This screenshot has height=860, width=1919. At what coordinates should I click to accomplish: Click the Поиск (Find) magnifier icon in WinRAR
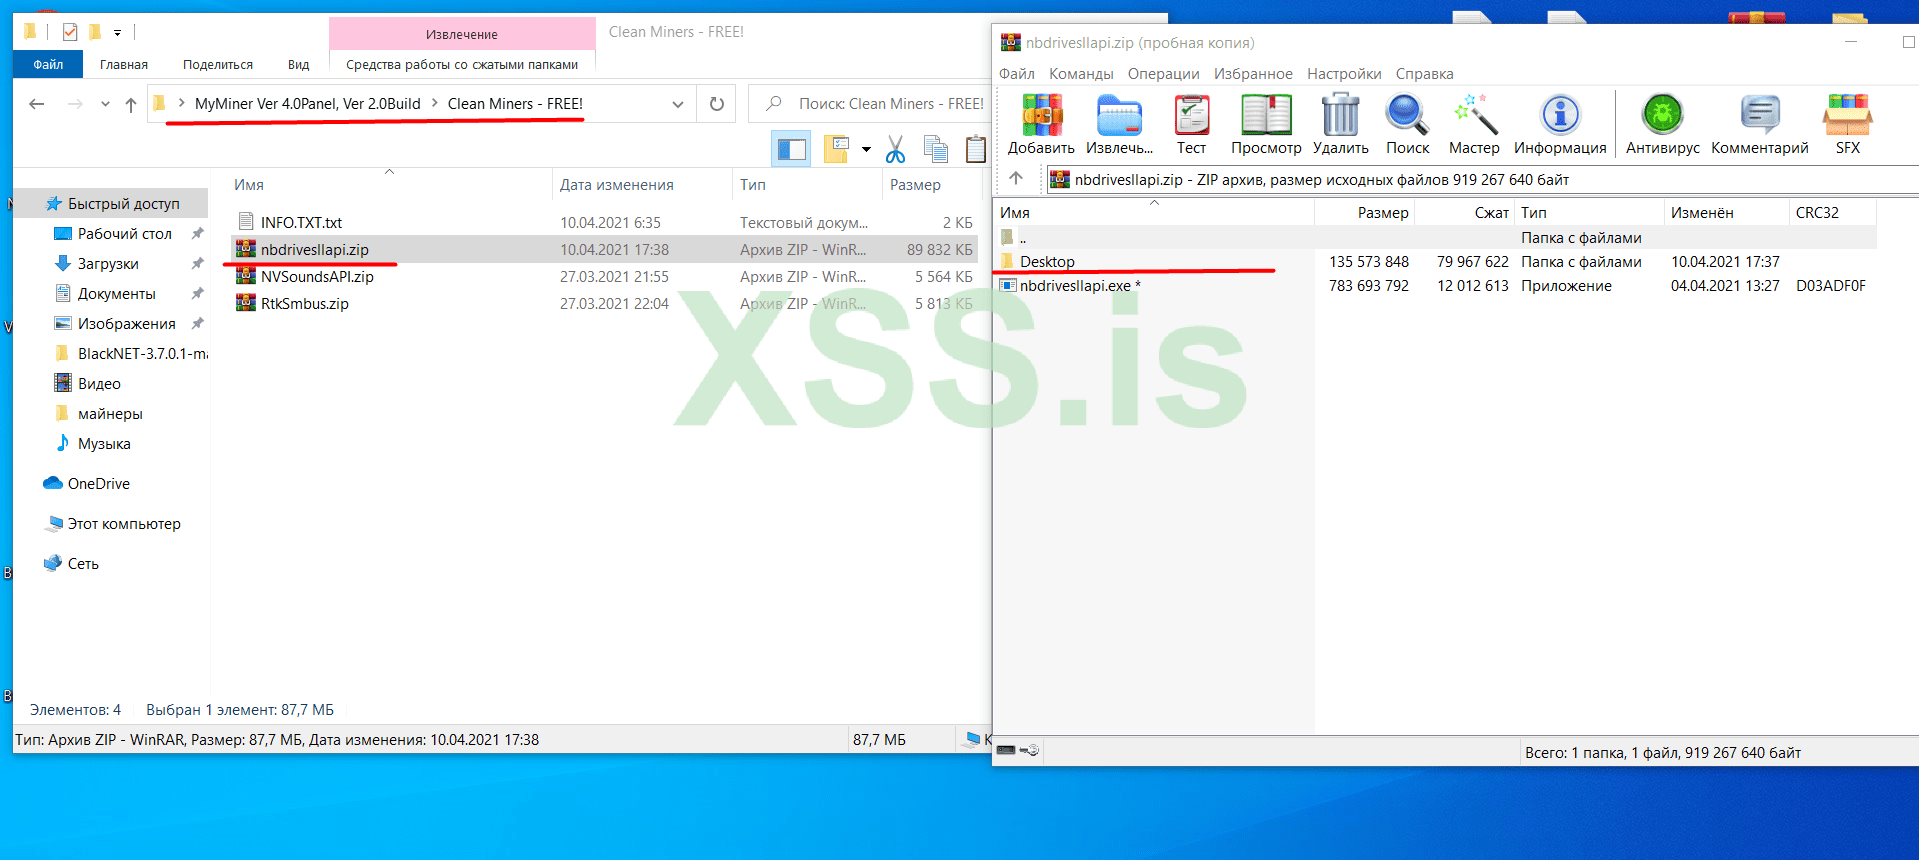pyautogui.click(x=1407, y=116)
